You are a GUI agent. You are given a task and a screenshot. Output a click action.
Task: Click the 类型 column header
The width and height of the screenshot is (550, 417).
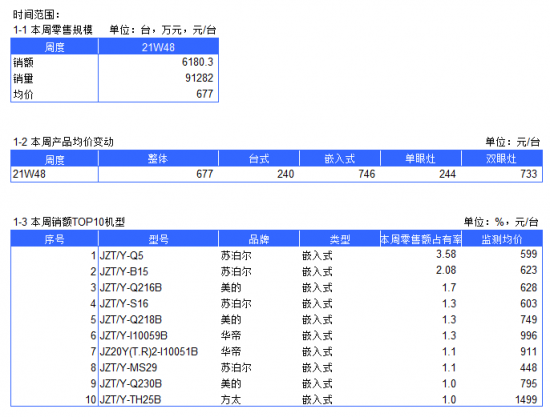pos(340,239)
